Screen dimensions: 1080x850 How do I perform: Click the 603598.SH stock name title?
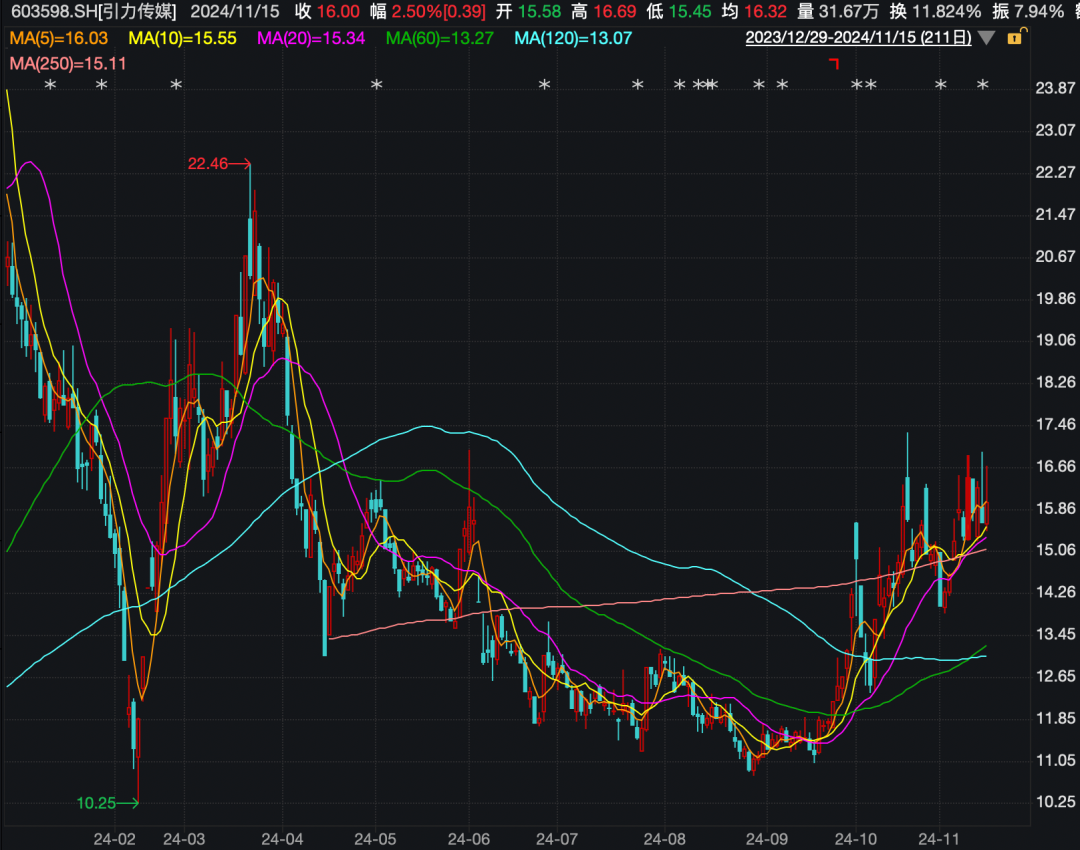(91, 12)
